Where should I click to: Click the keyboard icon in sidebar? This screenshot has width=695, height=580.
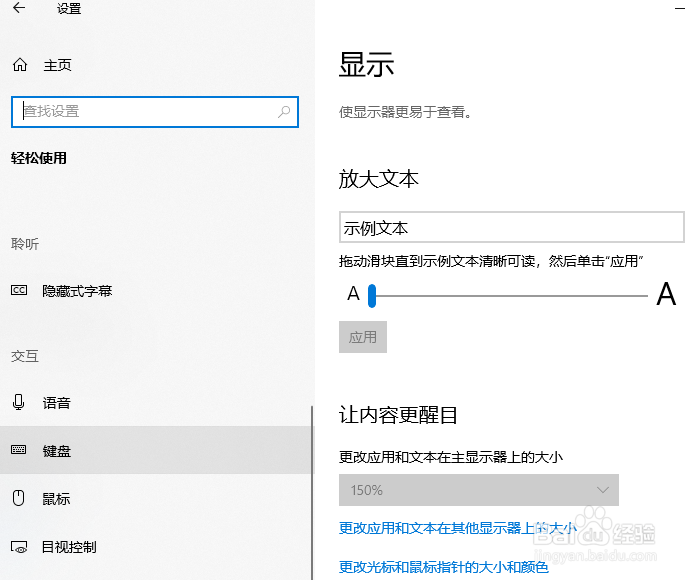(x=19, y=450)
